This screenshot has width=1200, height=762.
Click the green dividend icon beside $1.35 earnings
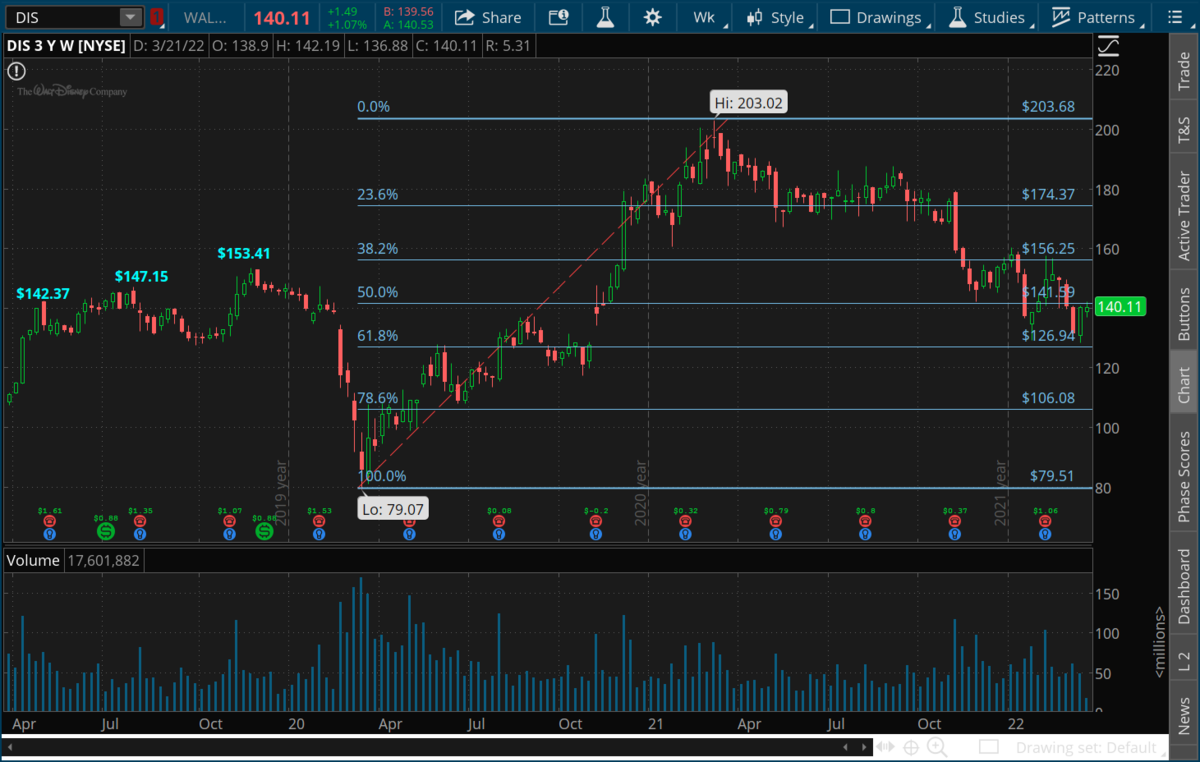coord(105,531)
